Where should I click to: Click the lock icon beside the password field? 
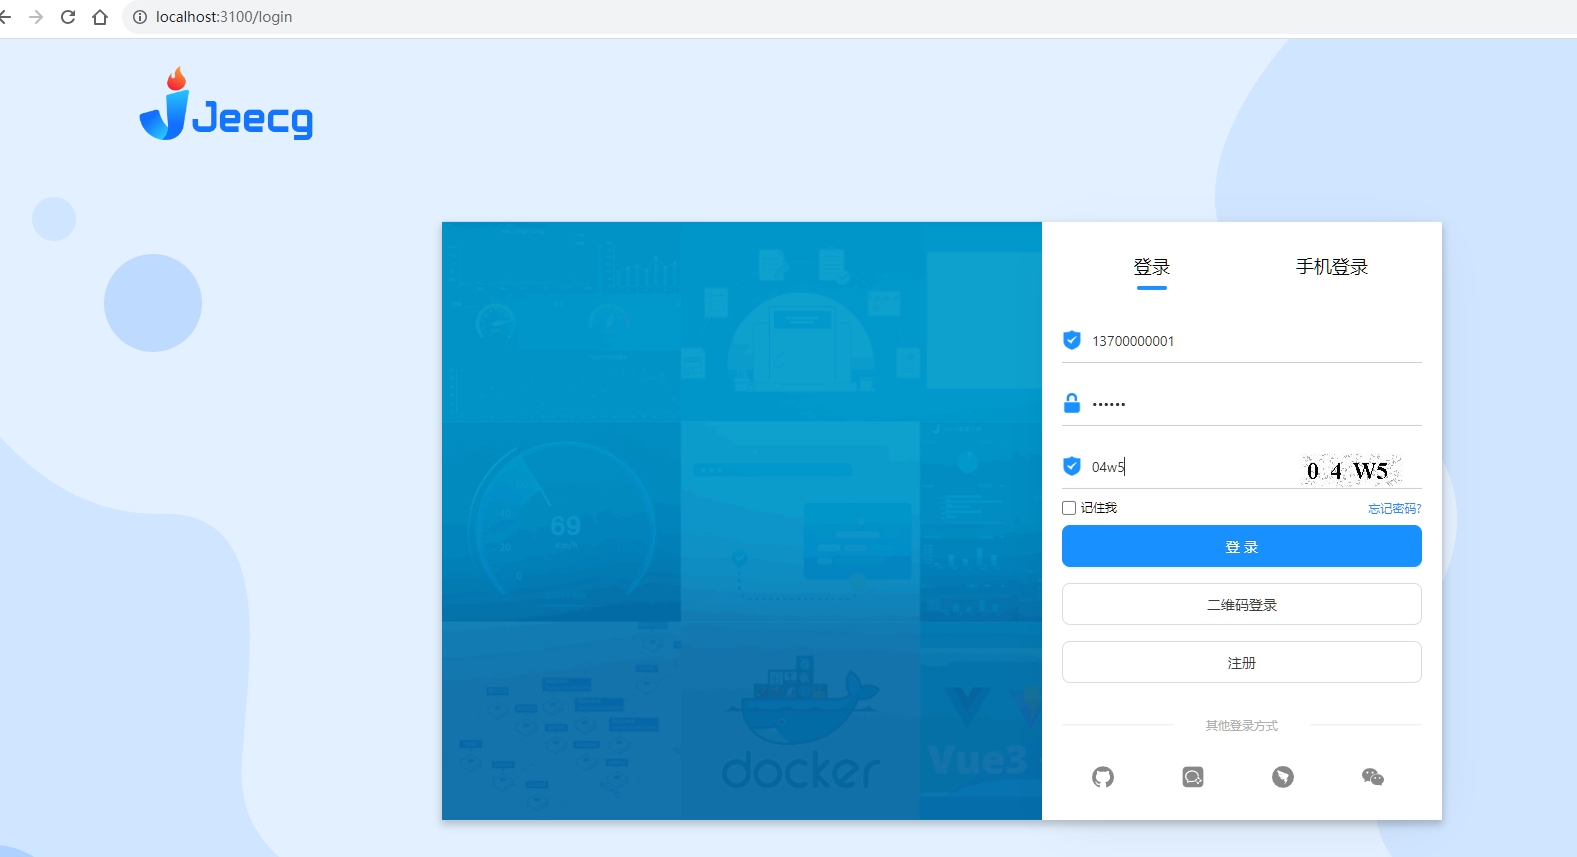coord(1071,403)
